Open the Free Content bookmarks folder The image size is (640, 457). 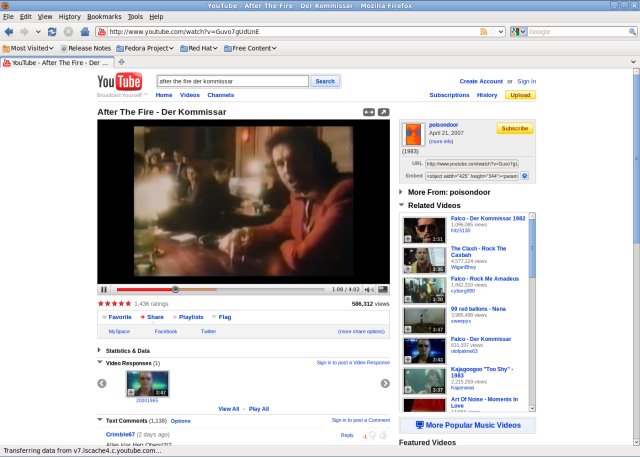pyautogui.click(x=250, y=48)
